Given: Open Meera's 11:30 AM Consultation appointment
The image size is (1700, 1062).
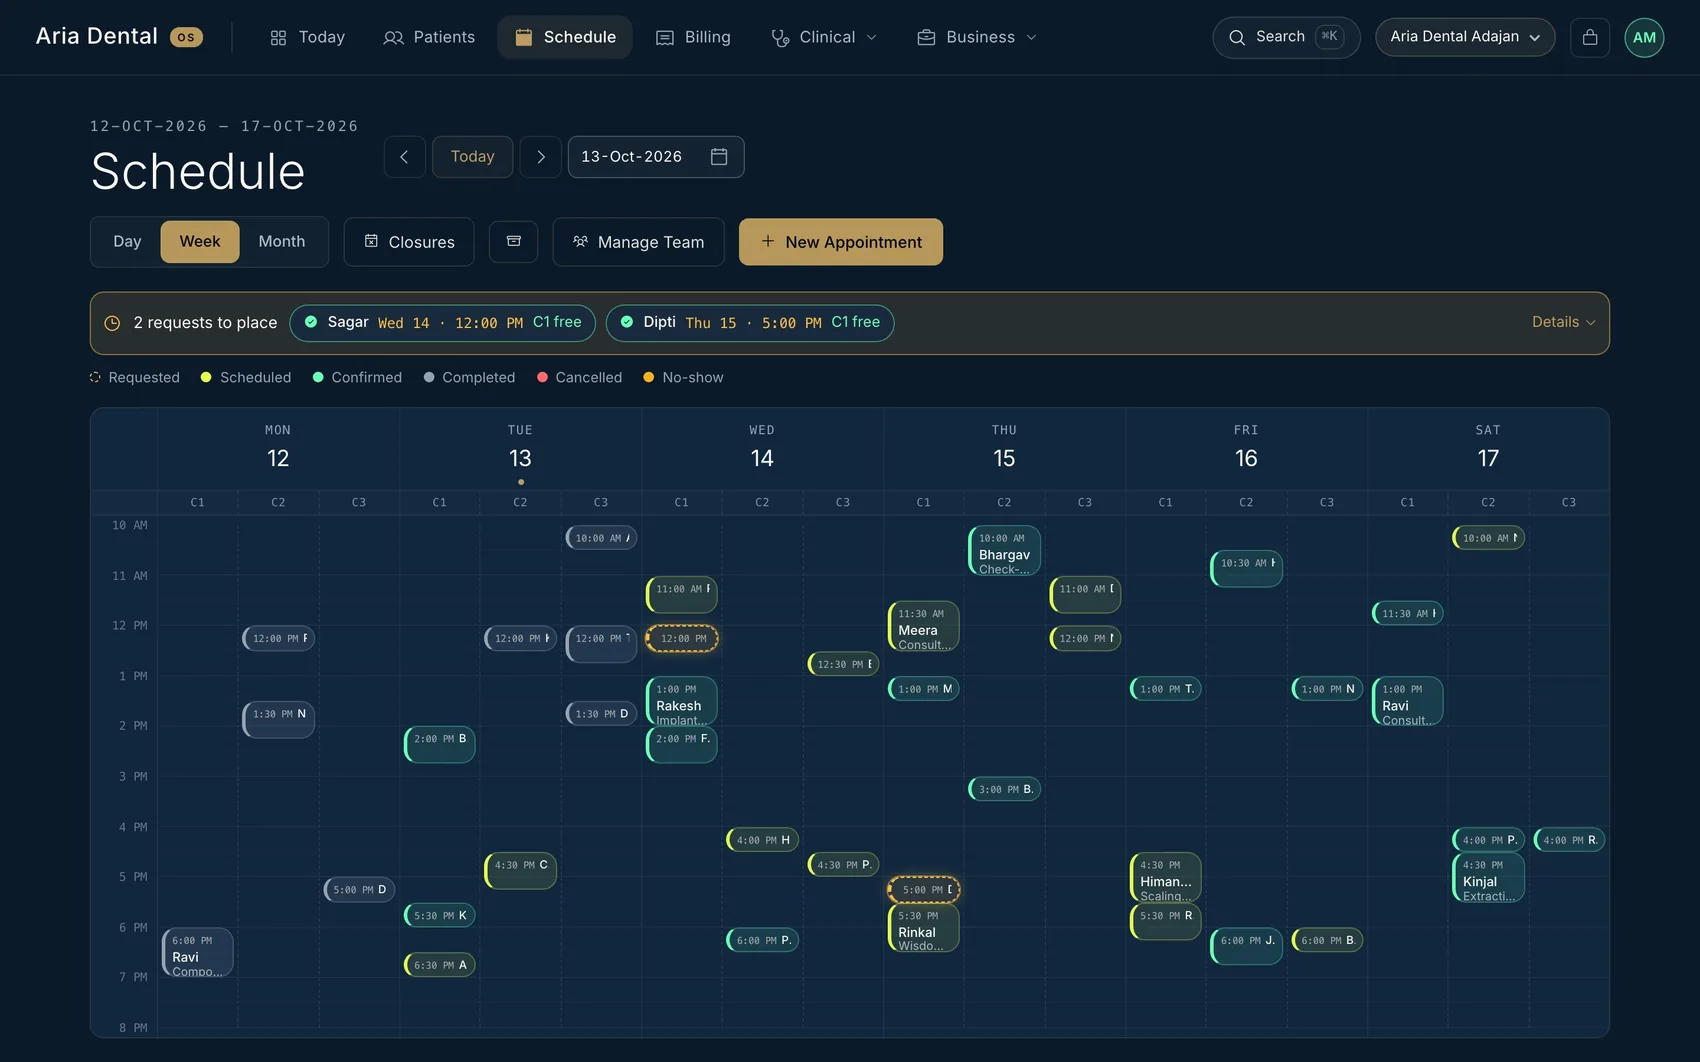Looking at the screenshot, I should [923, 626].
